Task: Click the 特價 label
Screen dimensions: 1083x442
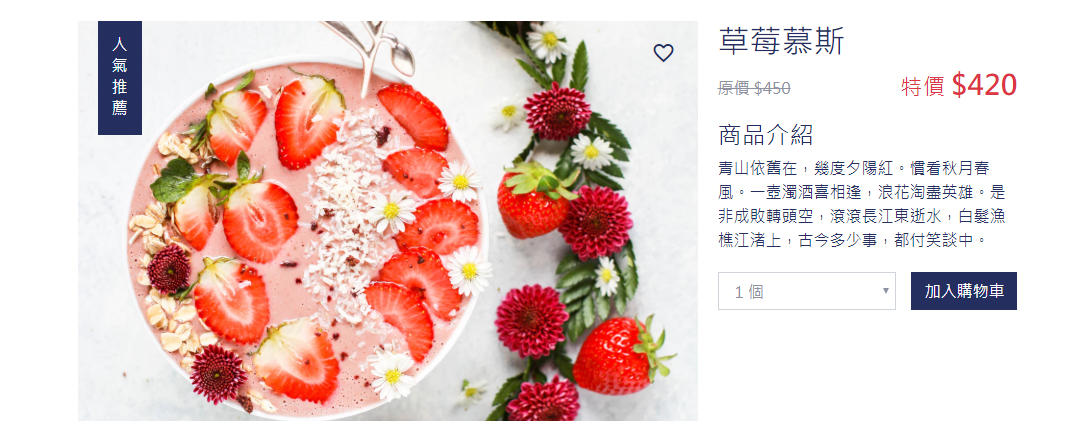Action: click(x=923, y=87)
